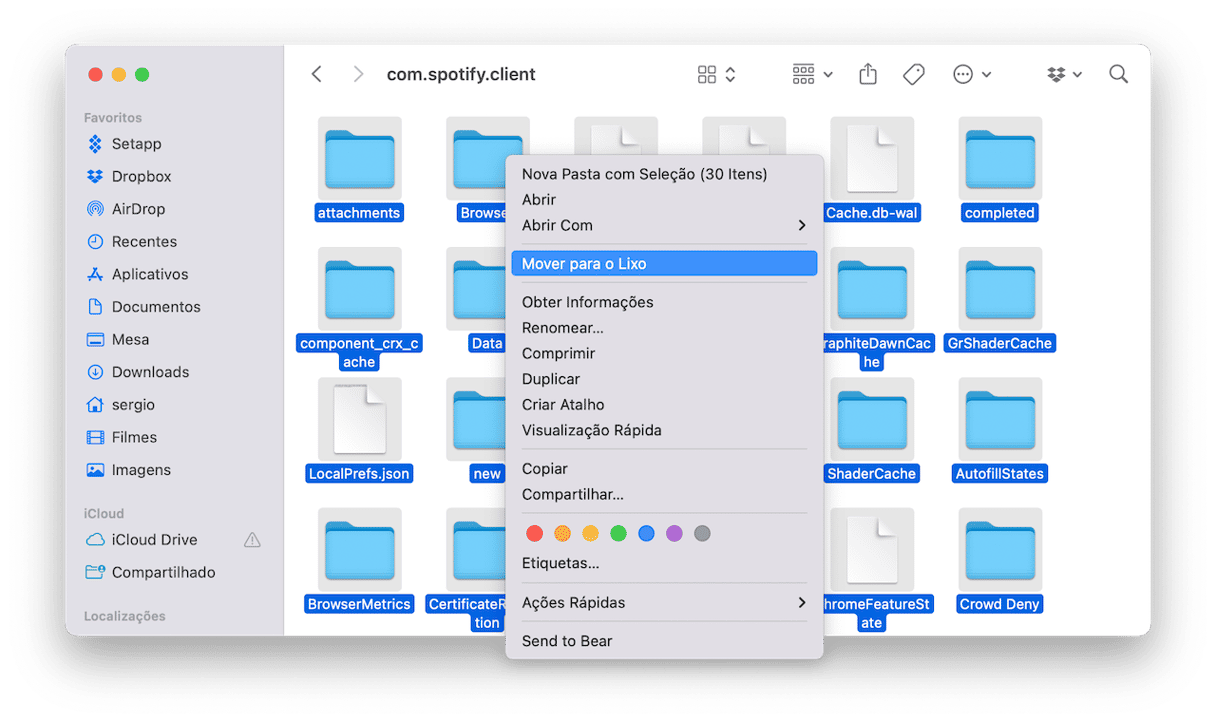Switch to icon grid view
The height and width of the screenshot is (722, 1216).
707,74
